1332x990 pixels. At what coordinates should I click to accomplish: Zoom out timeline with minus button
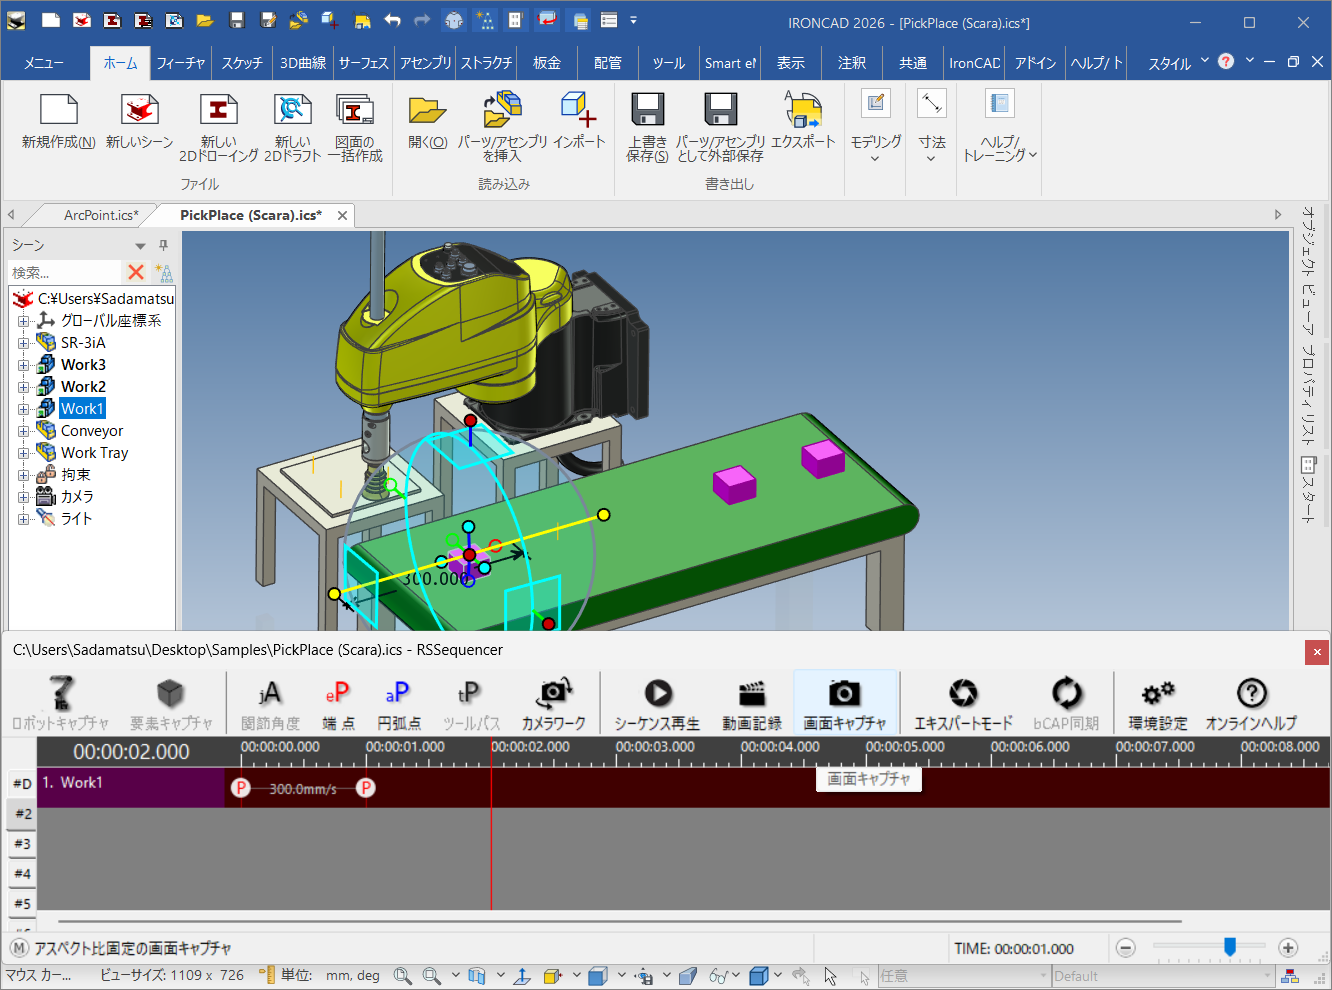1126,948
